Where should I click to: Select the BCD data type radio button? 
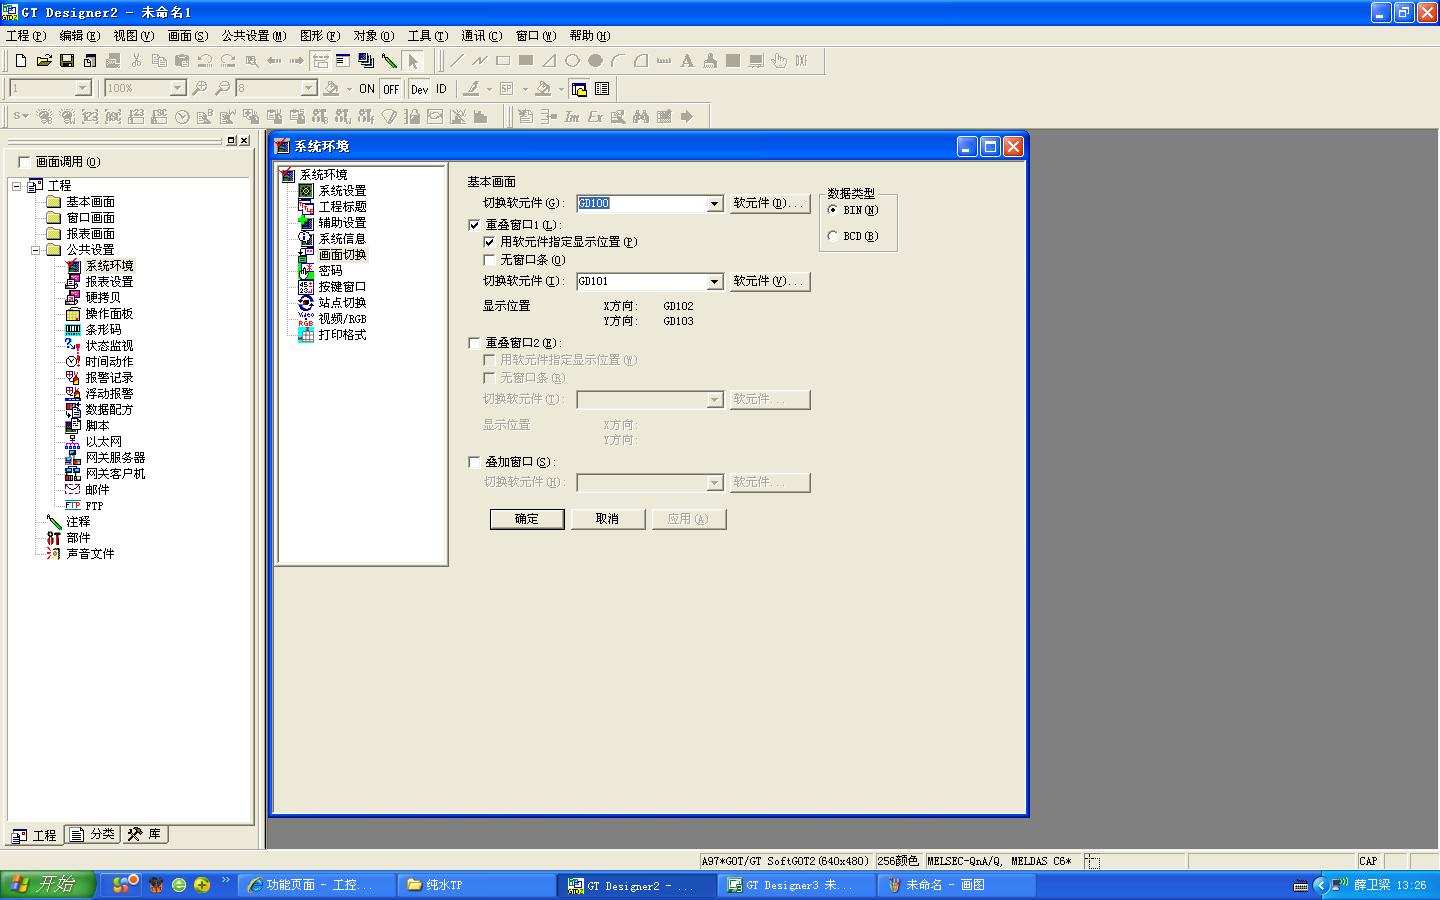tap(833, 236)
